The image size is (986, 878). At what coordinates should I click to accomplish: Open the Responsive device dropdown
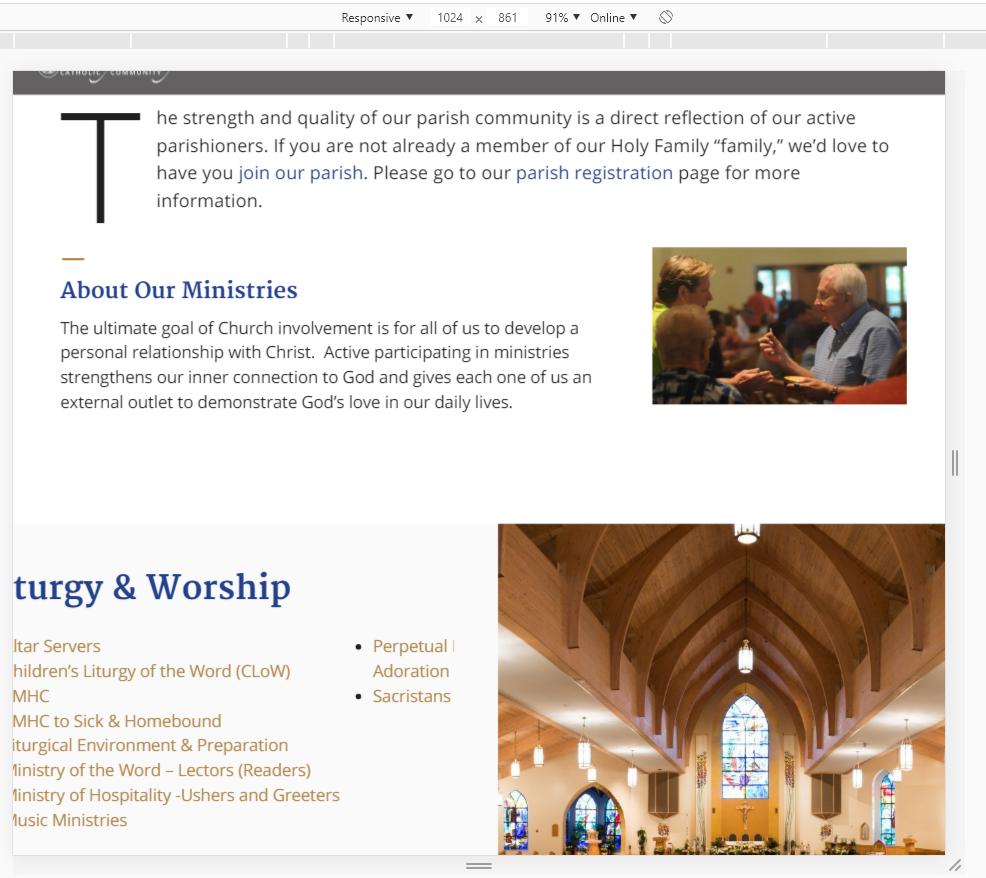coord(377,18)
